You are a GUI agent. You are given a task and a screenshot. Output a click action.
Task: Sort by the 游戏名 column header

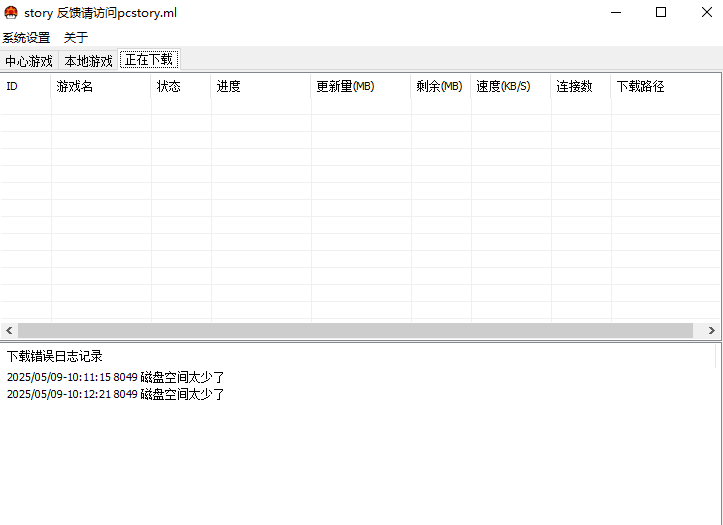click(x=101, y=86)
